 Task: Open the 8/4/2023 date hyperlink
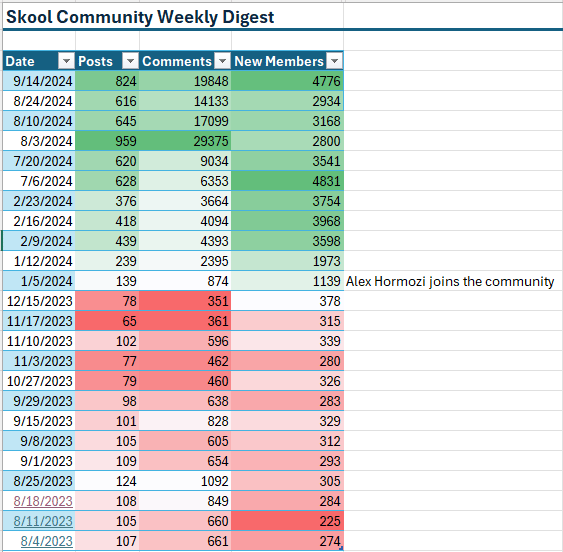tap(46, 541)
